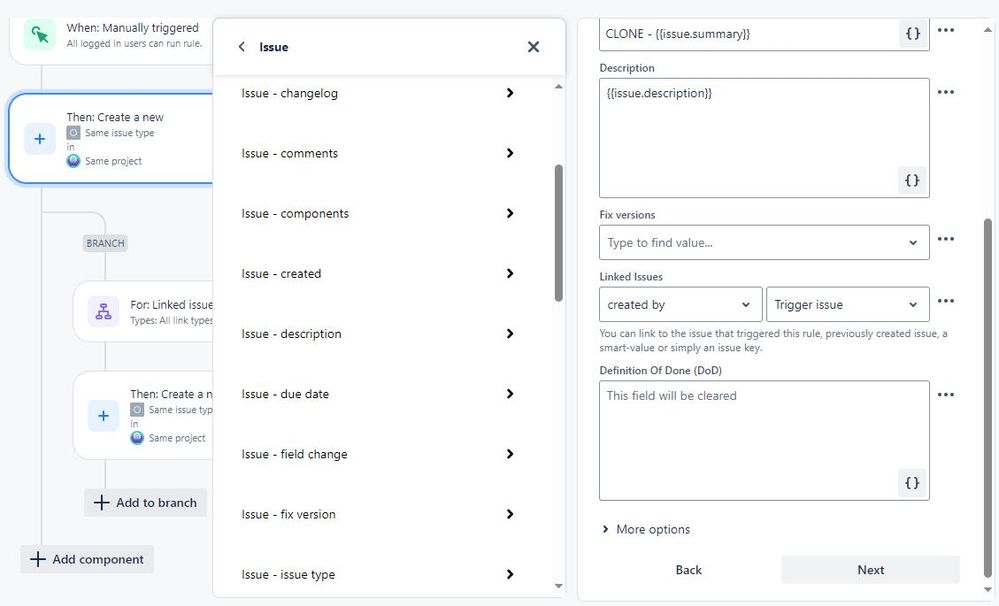
Task: Expand More options section
Action: pos(646,530)
